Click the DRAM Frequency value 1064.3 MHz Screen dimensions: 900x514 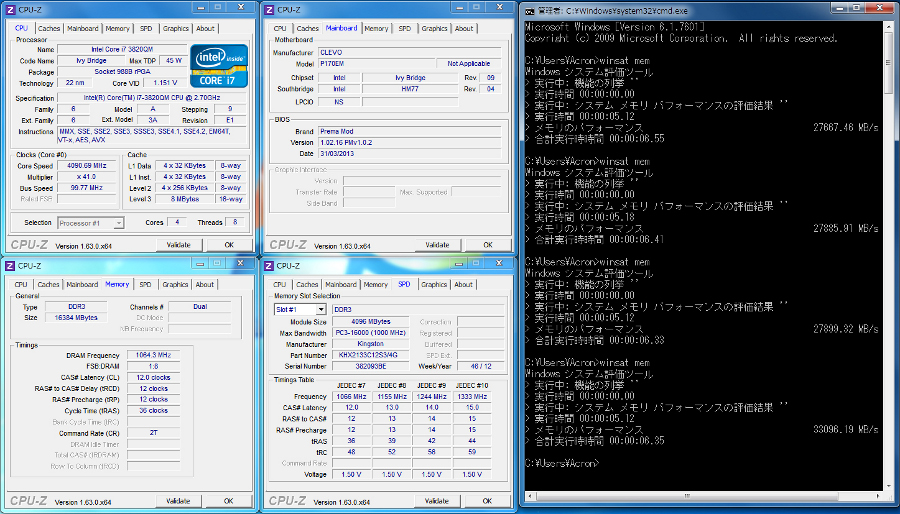[154, 356]
